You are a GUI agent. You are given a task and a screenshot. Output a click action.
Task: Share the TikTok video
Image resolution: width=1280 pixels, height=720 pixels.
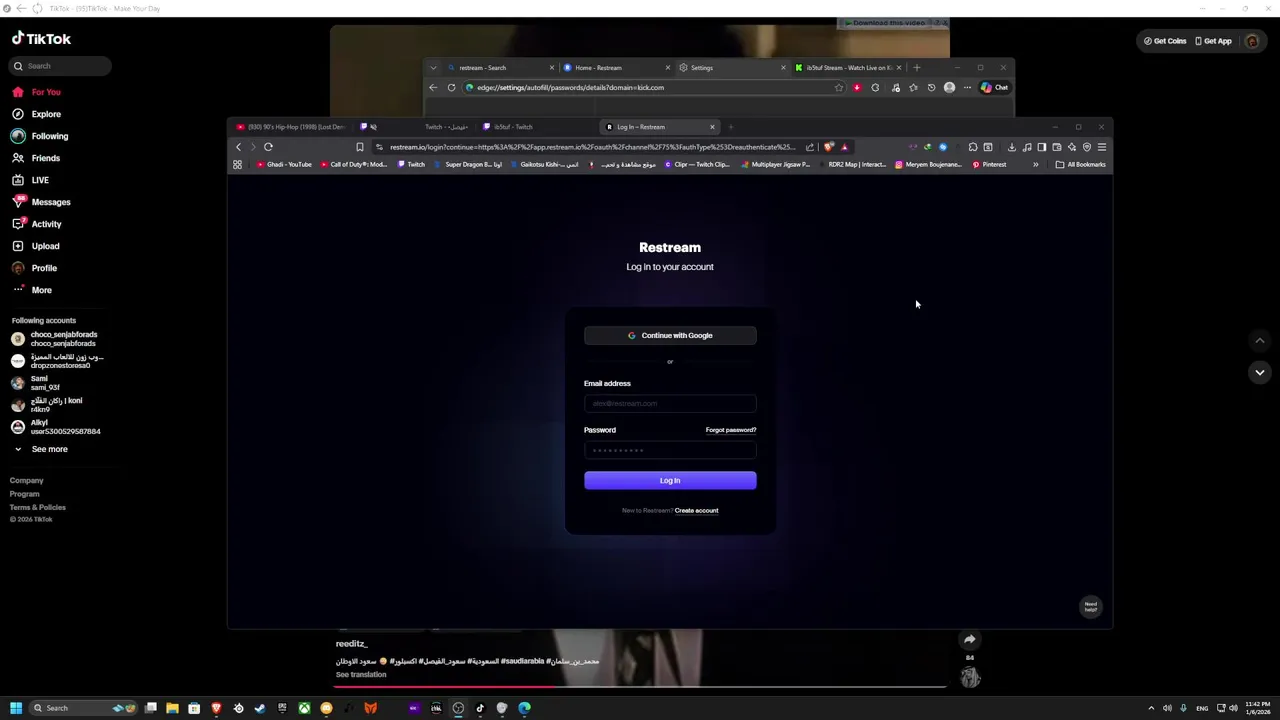pos(970,640)
